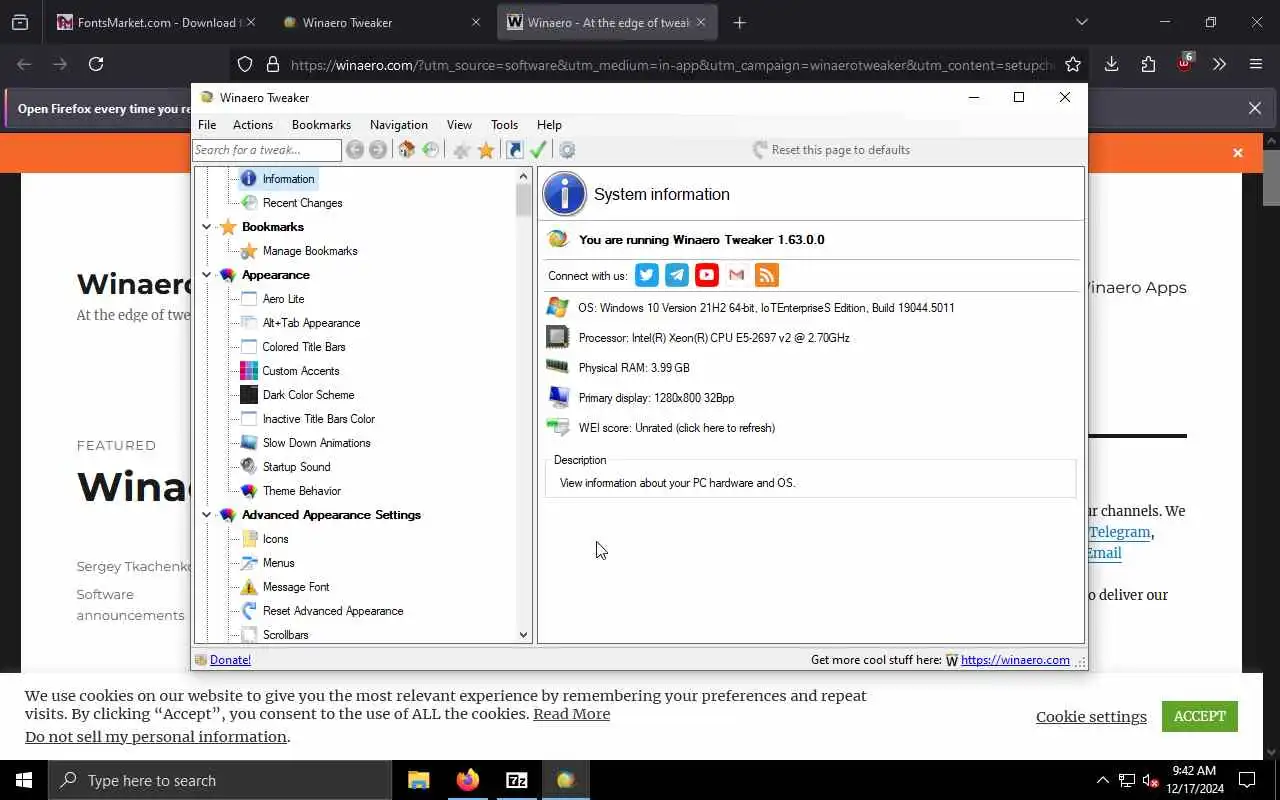Image resolution: width=1280 pixels, height=800 pixels.
Task: Collapse Advanced Appearance Settings group
Action: point(207,515)
